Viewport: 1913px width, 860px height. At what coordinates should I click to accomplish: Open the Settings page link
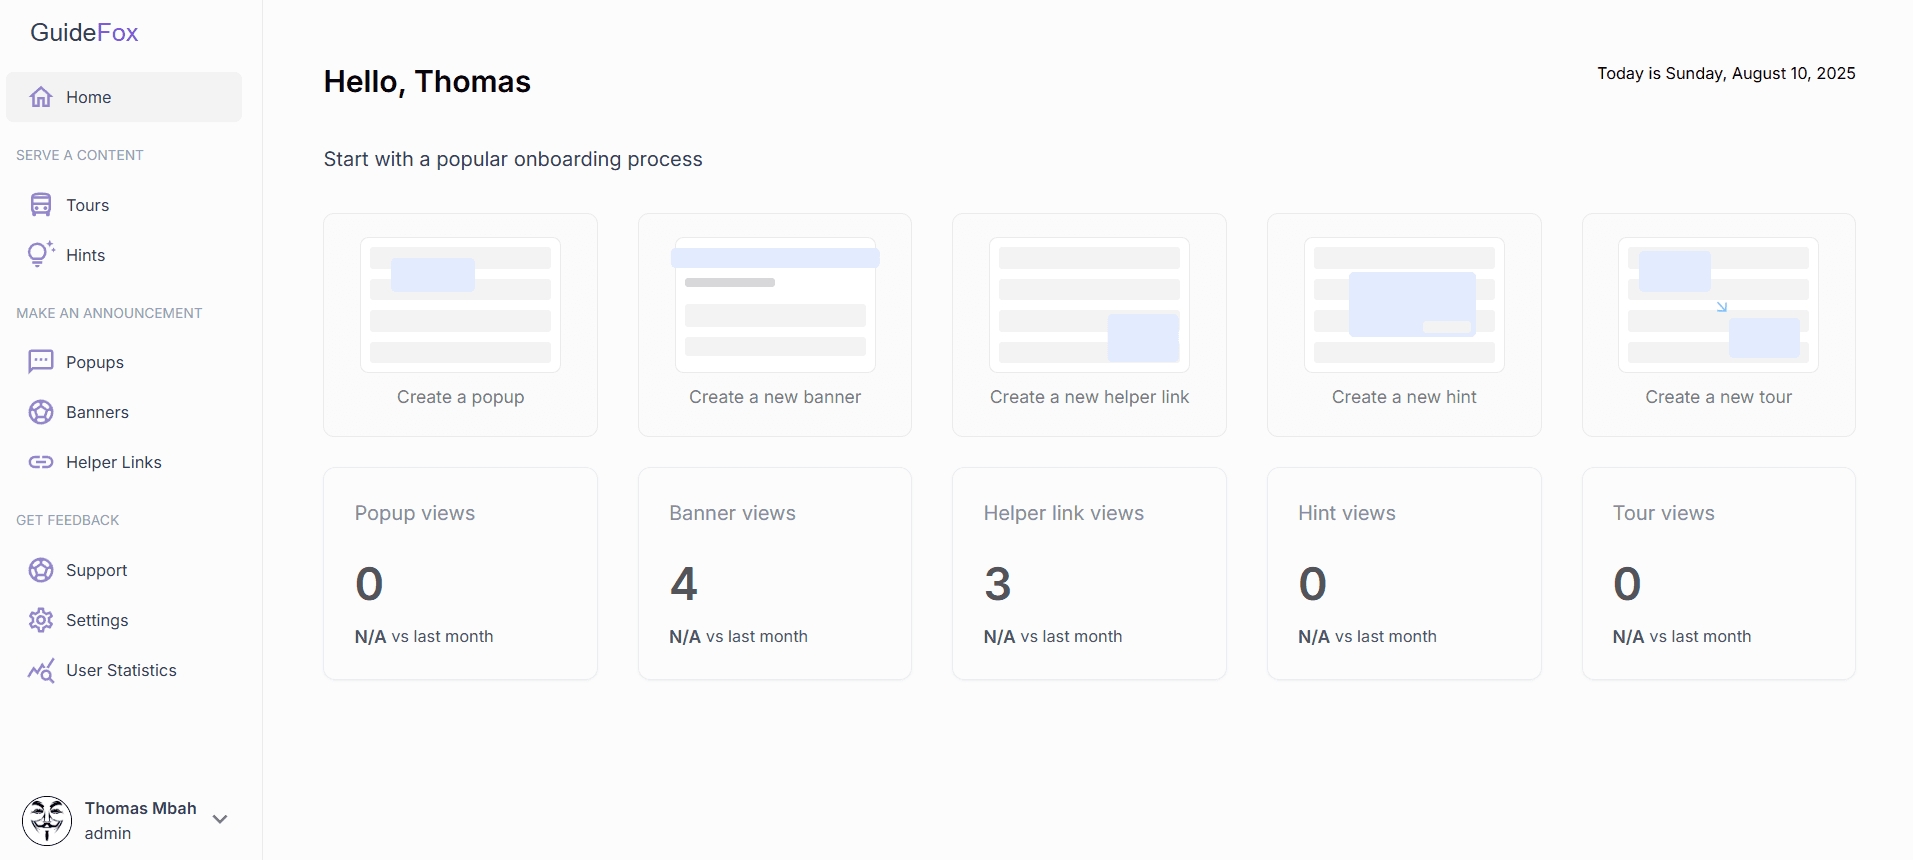[124, 620]
